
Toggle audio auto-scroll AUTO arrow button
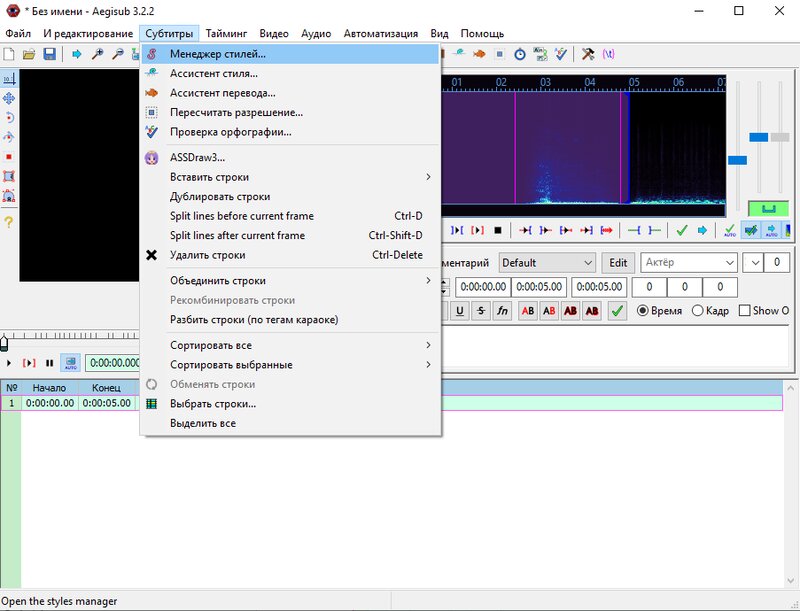771,231
